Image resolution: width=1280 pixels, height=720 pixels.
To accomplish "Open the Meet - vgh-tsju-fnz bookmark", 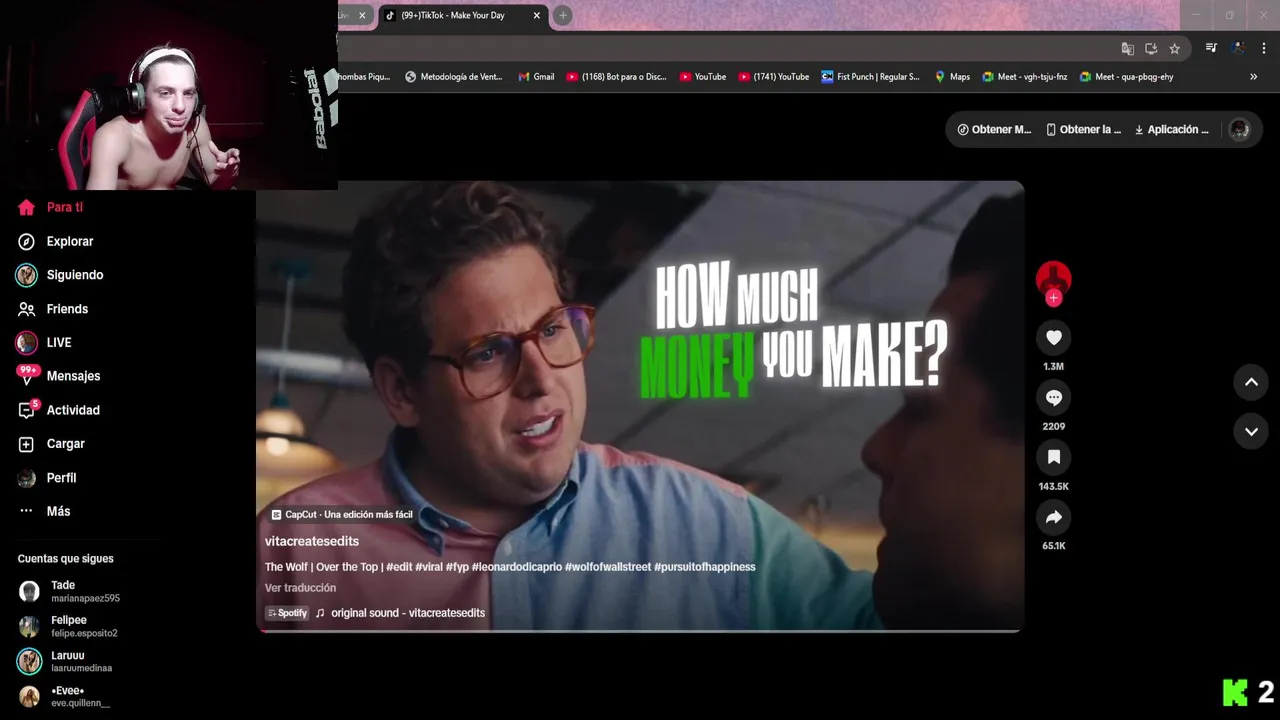I will point(1025,77).
